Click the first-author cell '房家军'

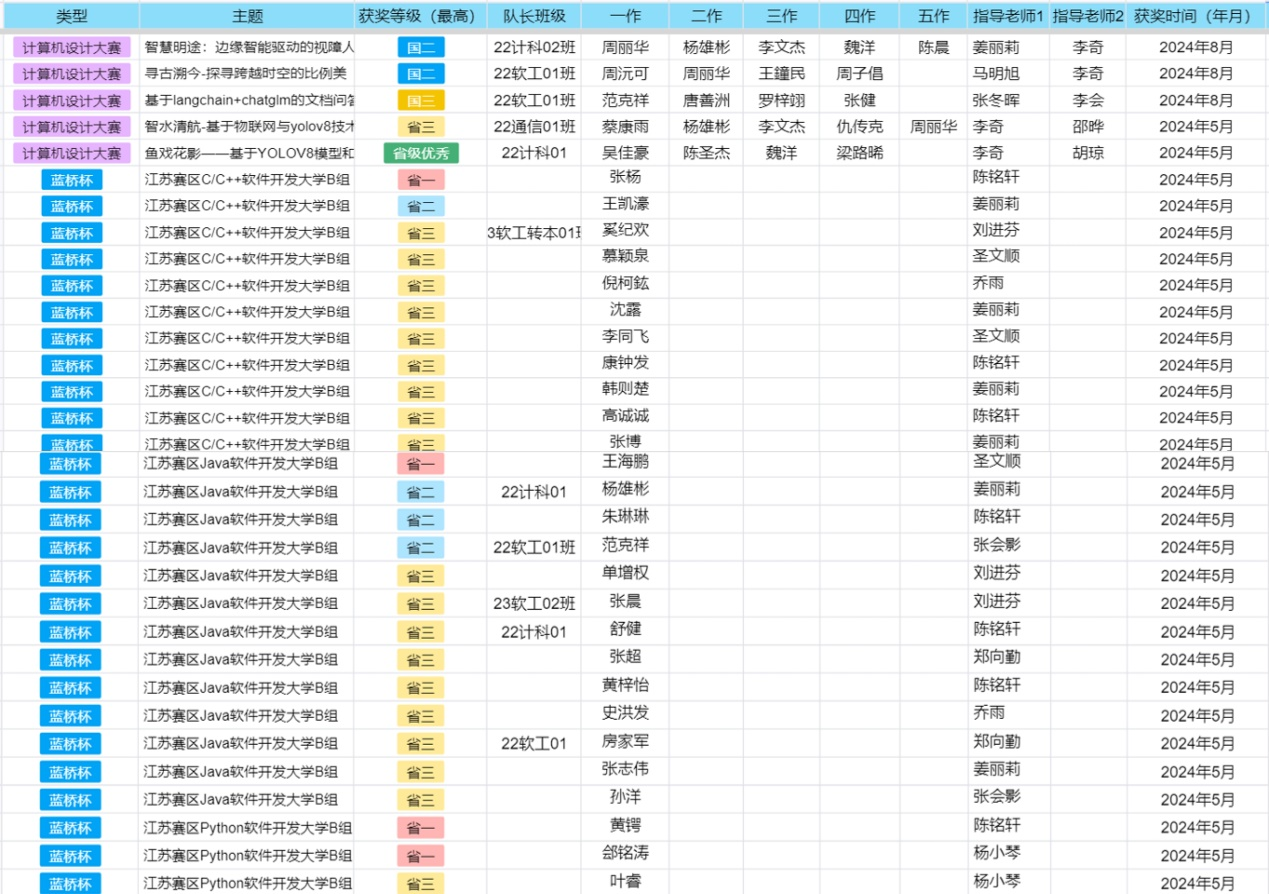click(625, 741)
